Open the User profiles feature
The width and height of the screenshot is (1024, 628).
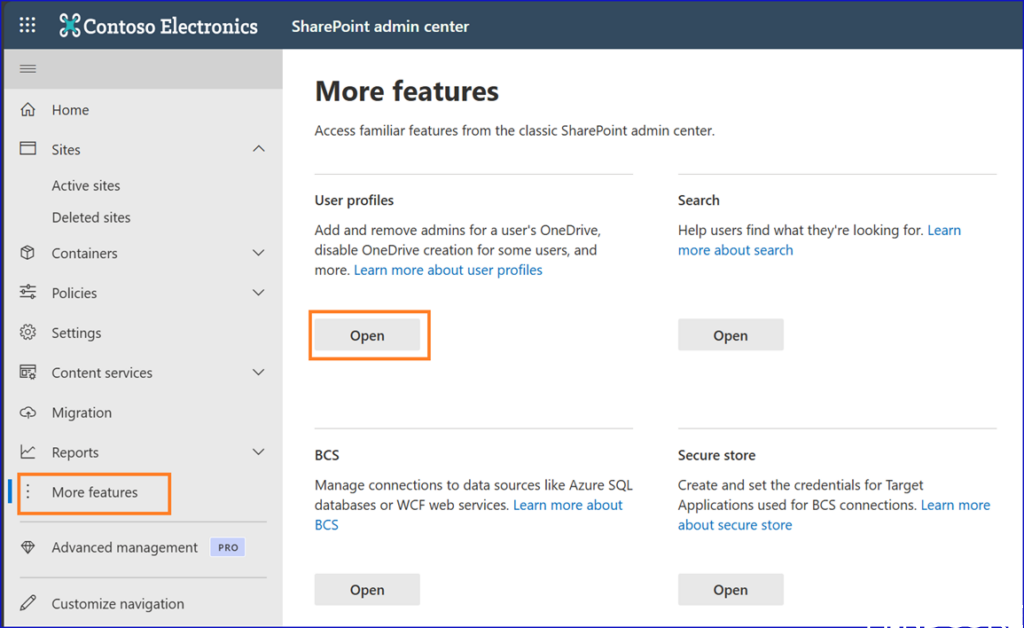tap(367, 336)
